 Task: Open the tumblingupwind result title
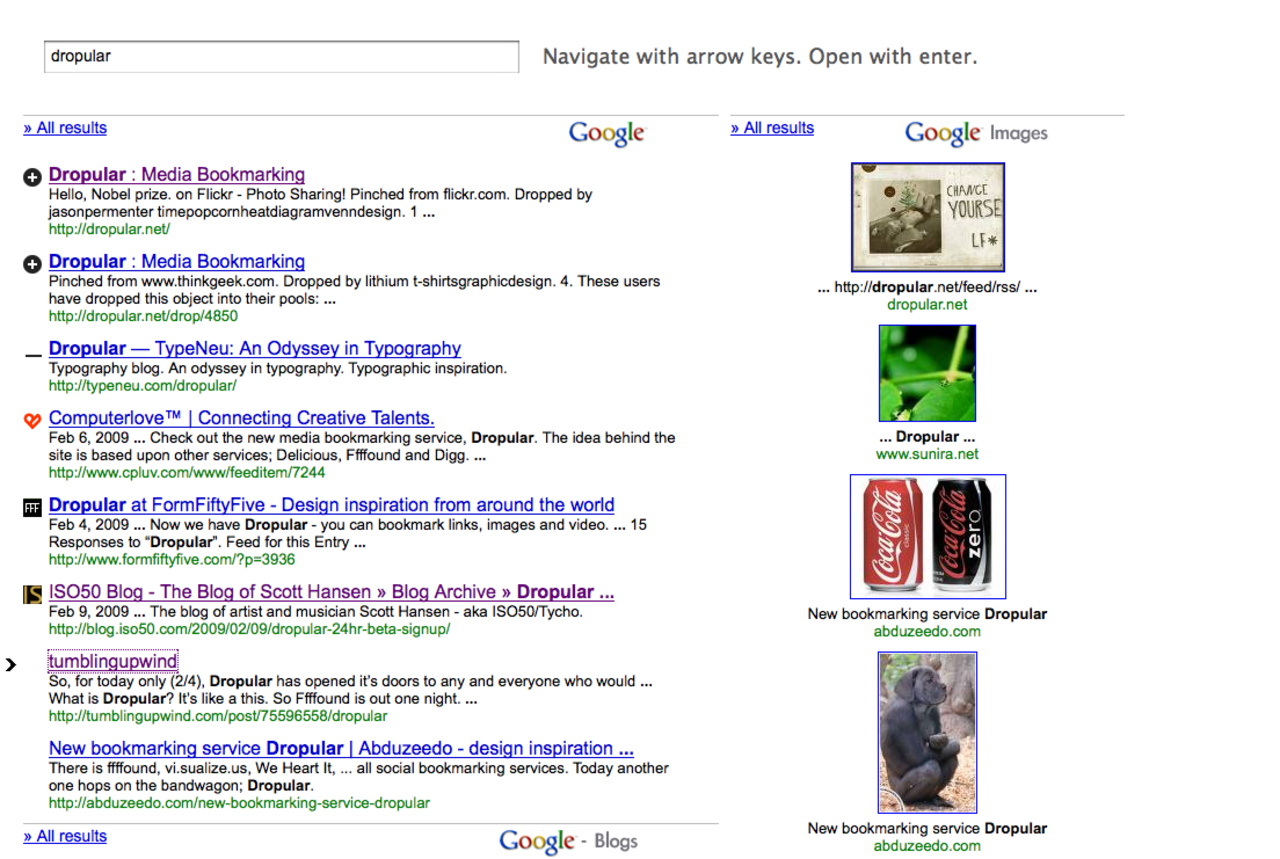coord(113,661)
